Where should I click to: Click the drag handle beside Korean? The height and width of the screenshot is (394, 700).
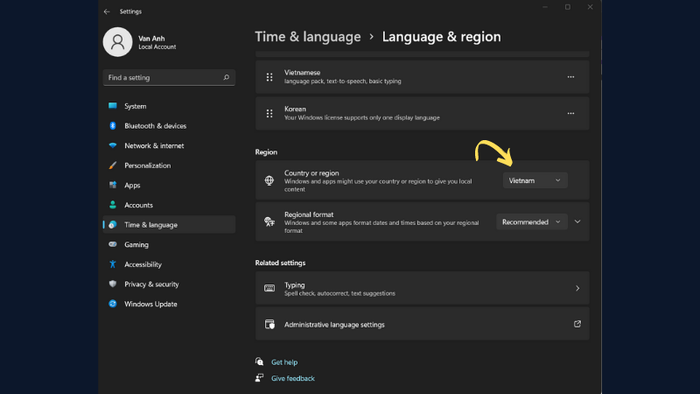pyautogui.click(x=269, y=114)
